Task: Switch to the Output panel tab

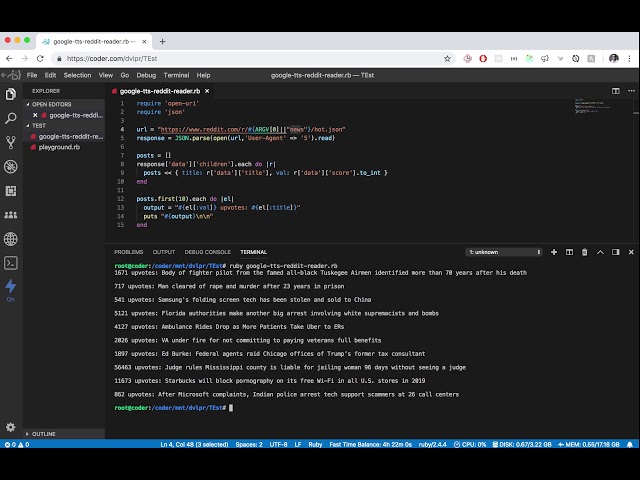Action: pos(164,252)
